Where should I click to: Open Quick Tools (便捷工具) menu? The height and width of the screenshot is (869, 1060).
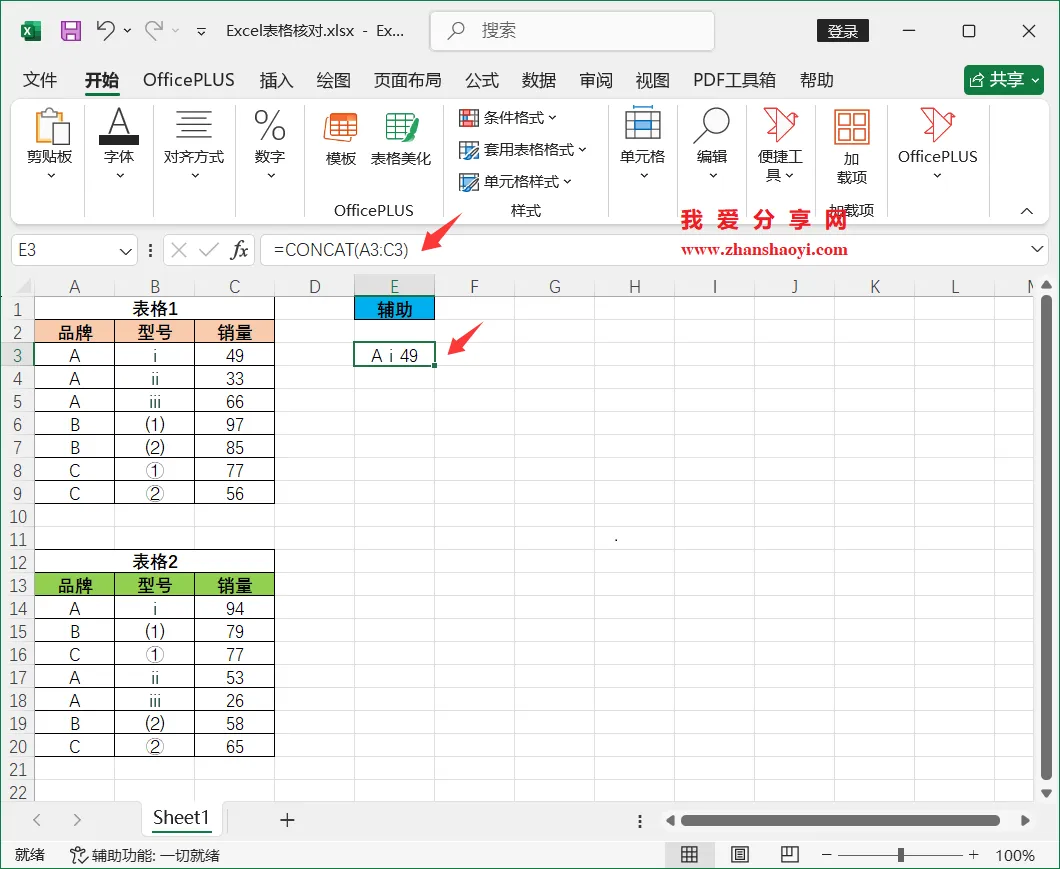point(780,144)
